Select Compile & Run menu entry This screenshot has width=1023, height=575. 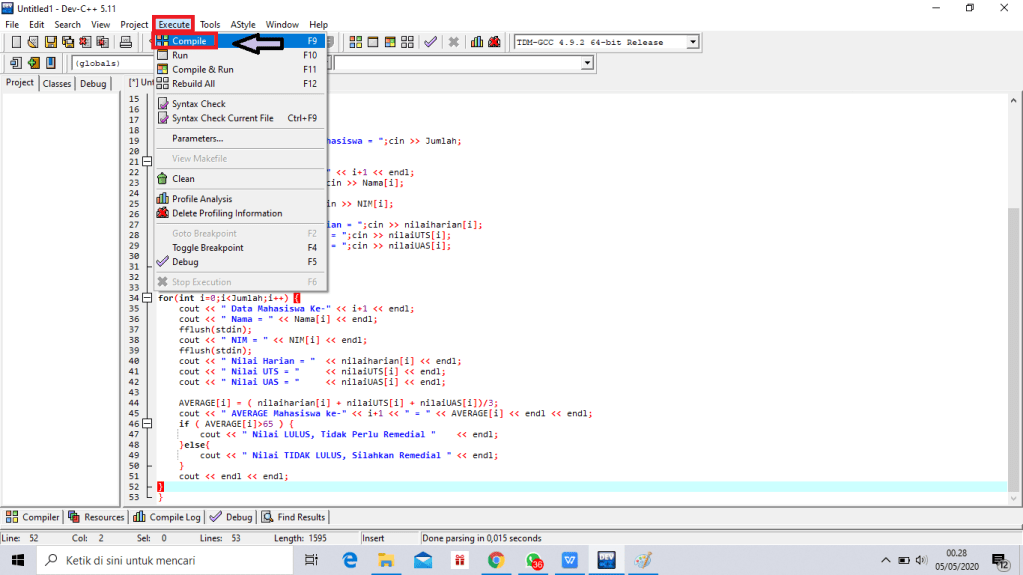coord(202,70)
